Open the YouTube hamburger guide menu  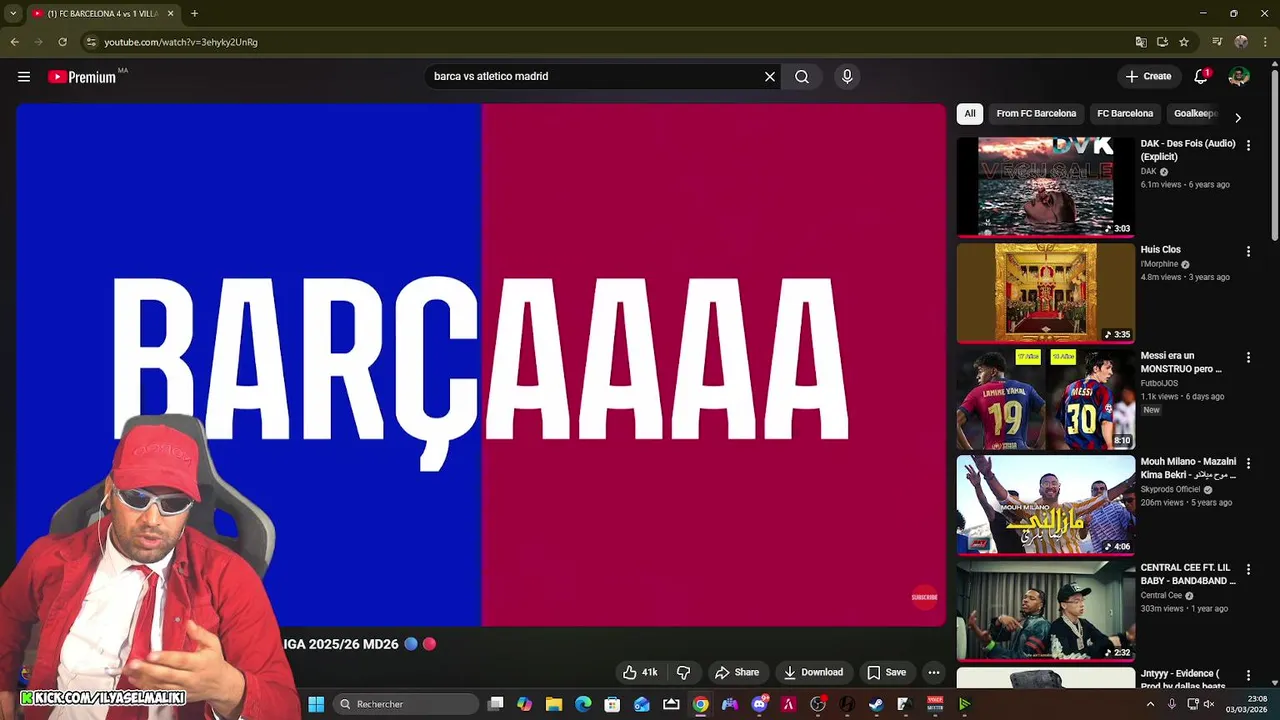point(24,76)
